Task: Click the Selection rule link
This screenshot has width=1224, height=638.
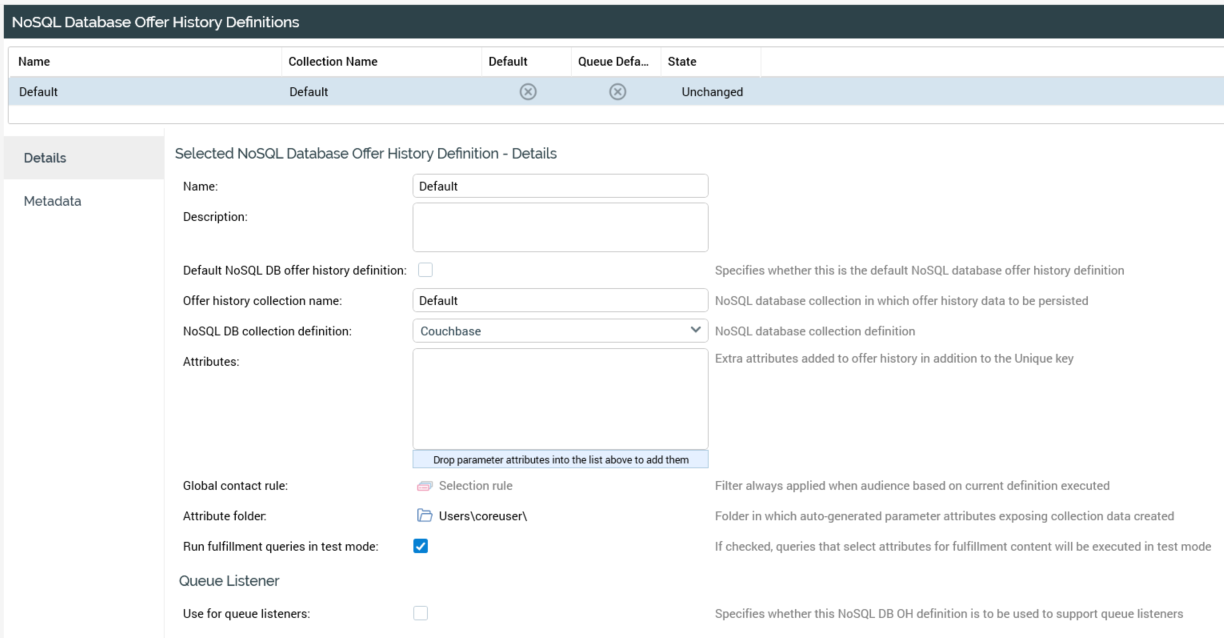Action: tap(476, 486)
